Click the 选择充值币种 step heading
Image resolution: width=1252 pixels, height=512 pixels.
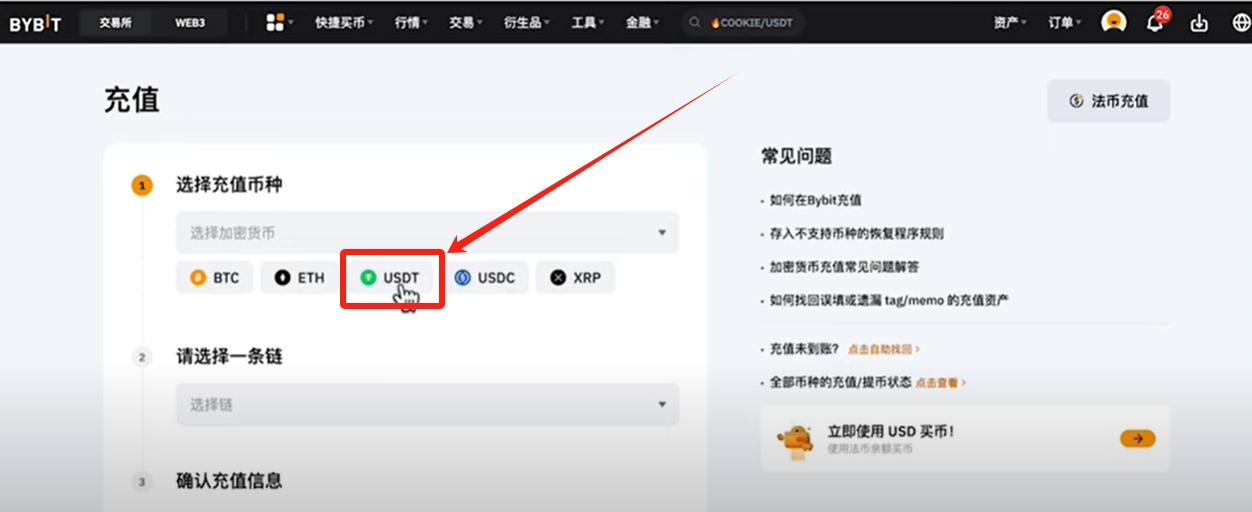tap(229, 185)
